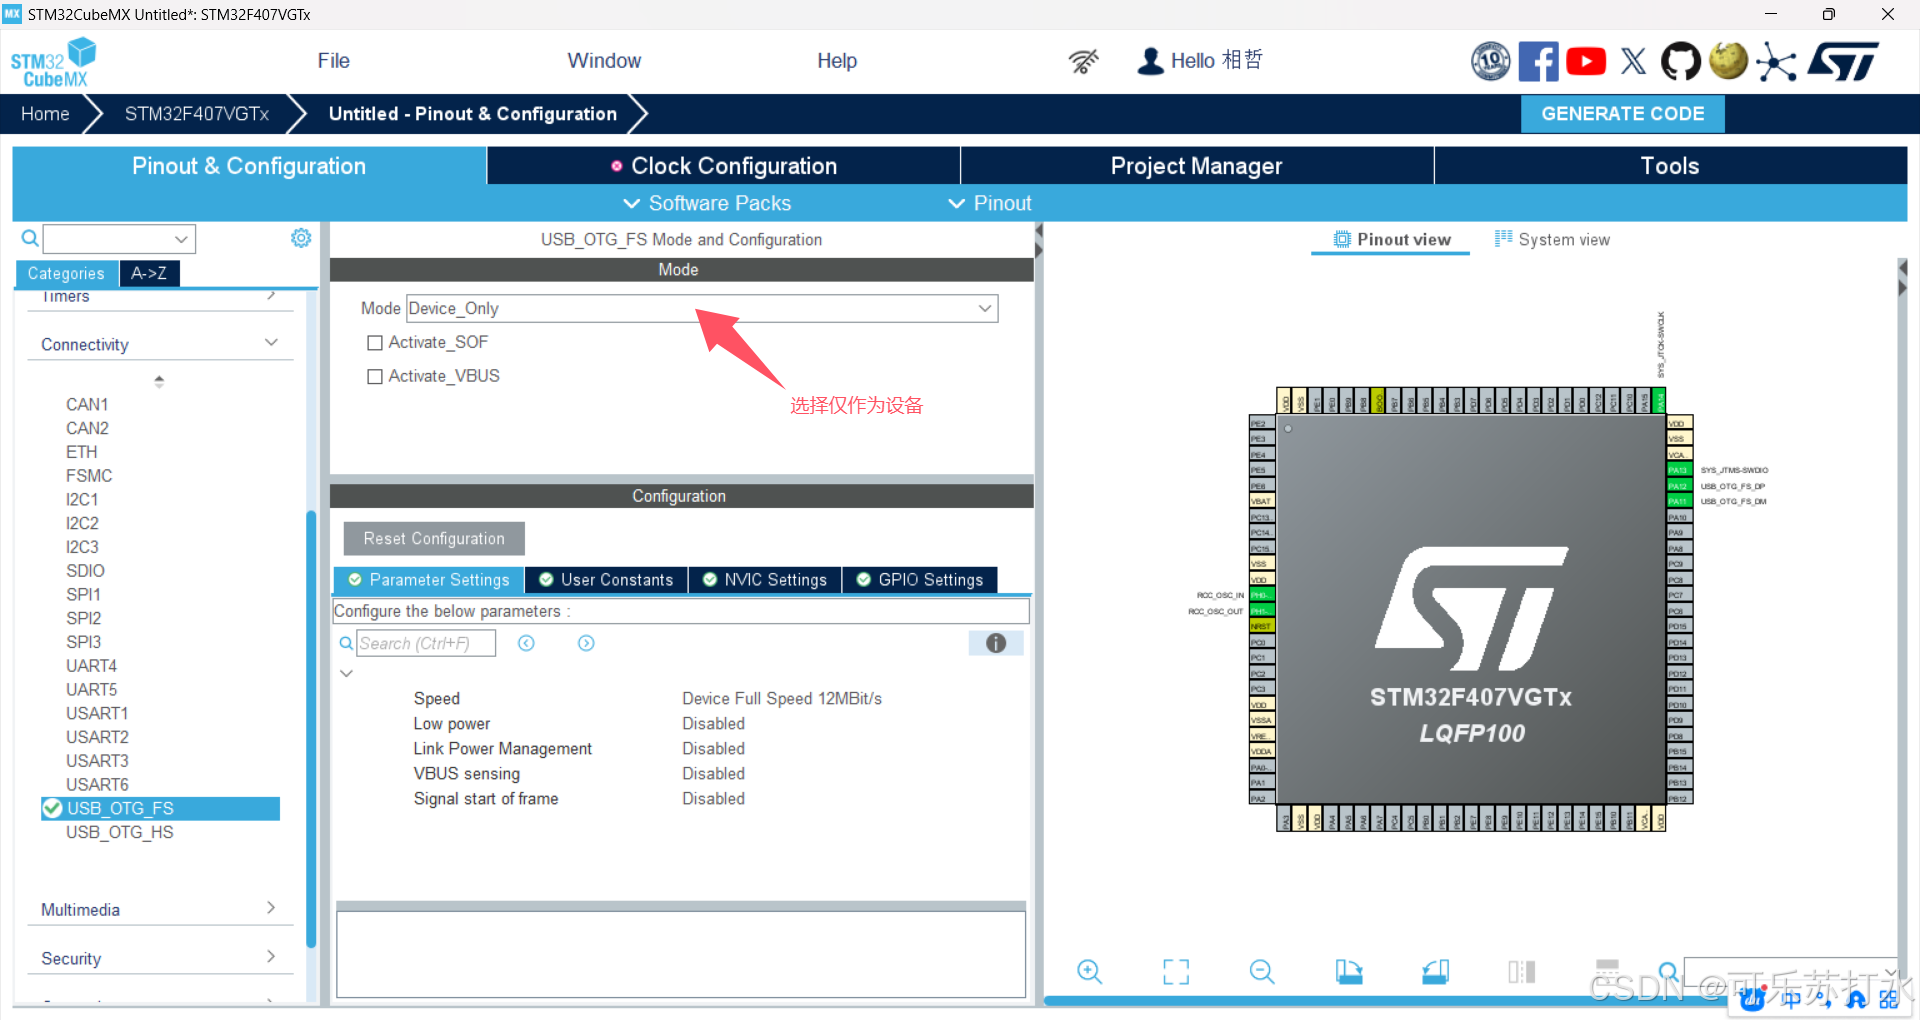This screenshot has width=1920, height=1020.
Task: Click the Reset Configuration button
Action: point(433,538)
